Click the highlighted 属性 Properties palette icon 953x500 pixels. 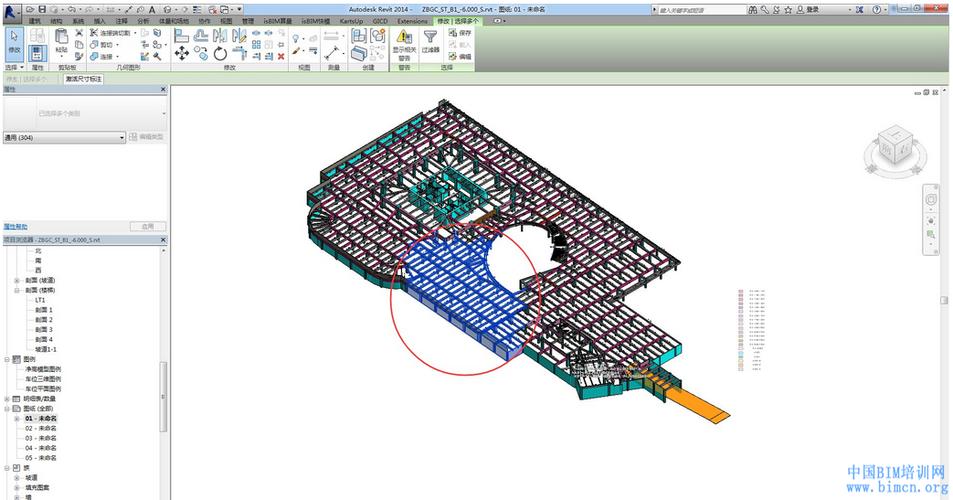(x=37, y=53)
